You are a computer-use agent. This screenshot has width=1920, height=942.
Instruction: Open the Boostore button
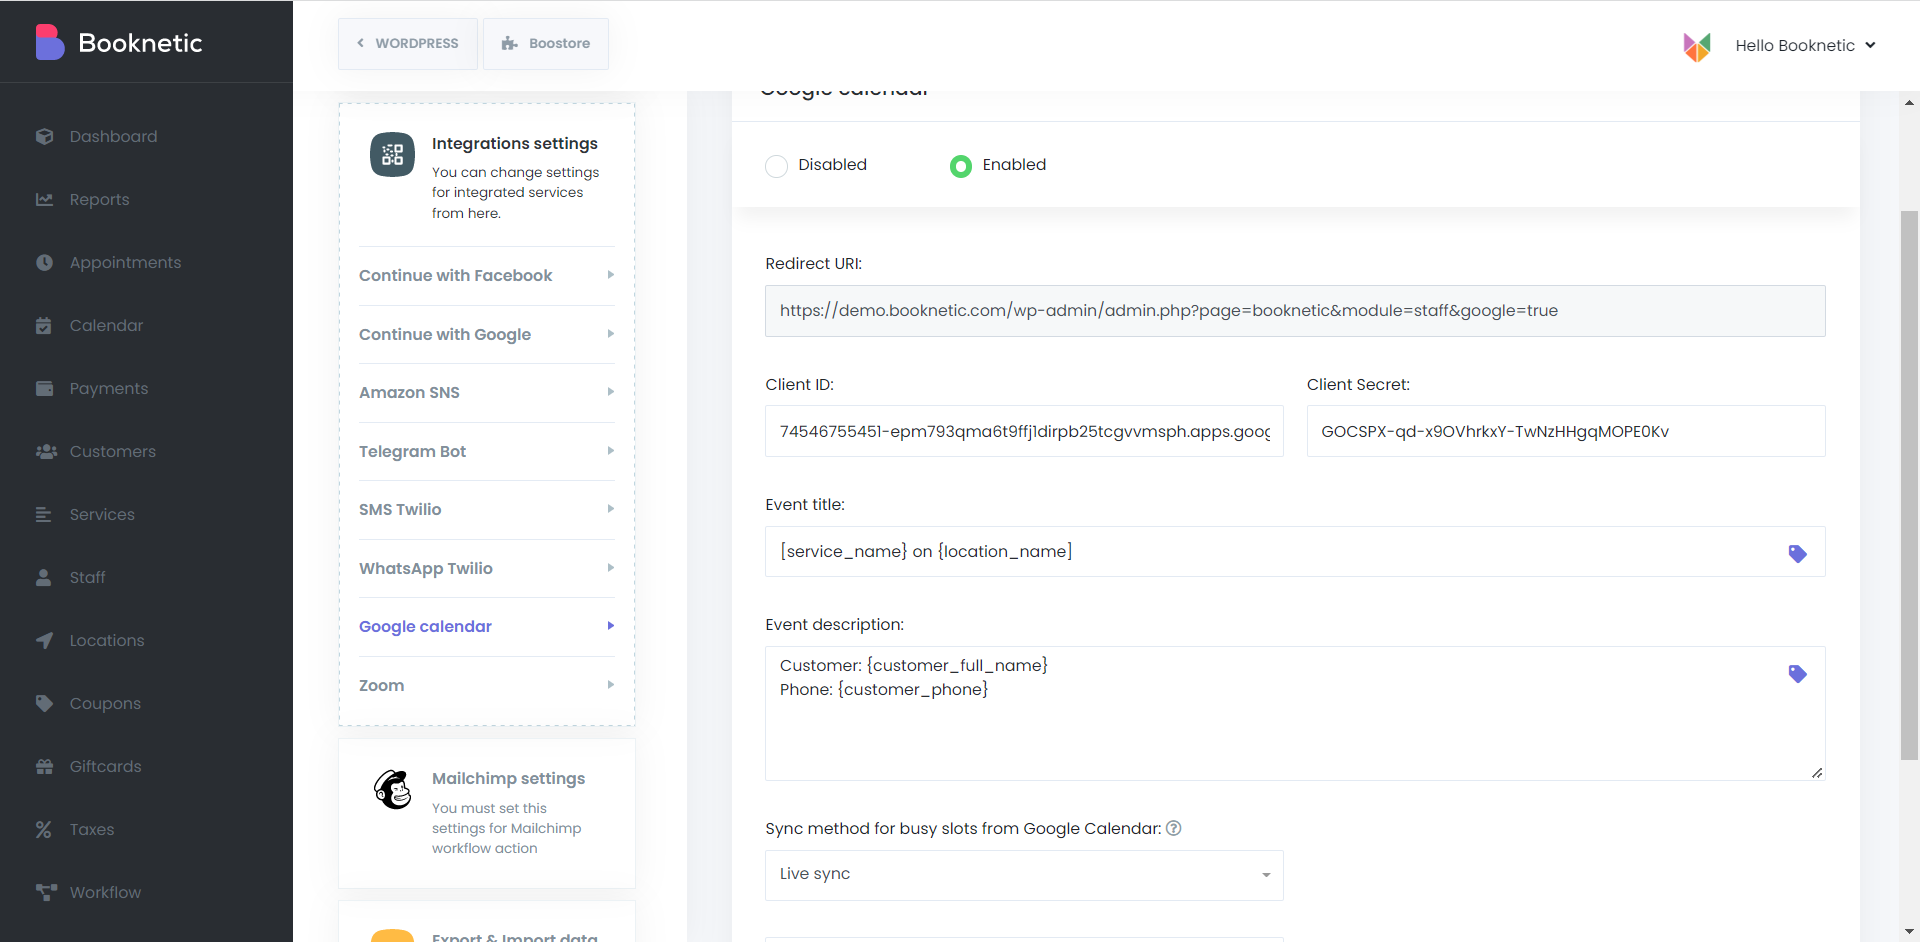545,43
